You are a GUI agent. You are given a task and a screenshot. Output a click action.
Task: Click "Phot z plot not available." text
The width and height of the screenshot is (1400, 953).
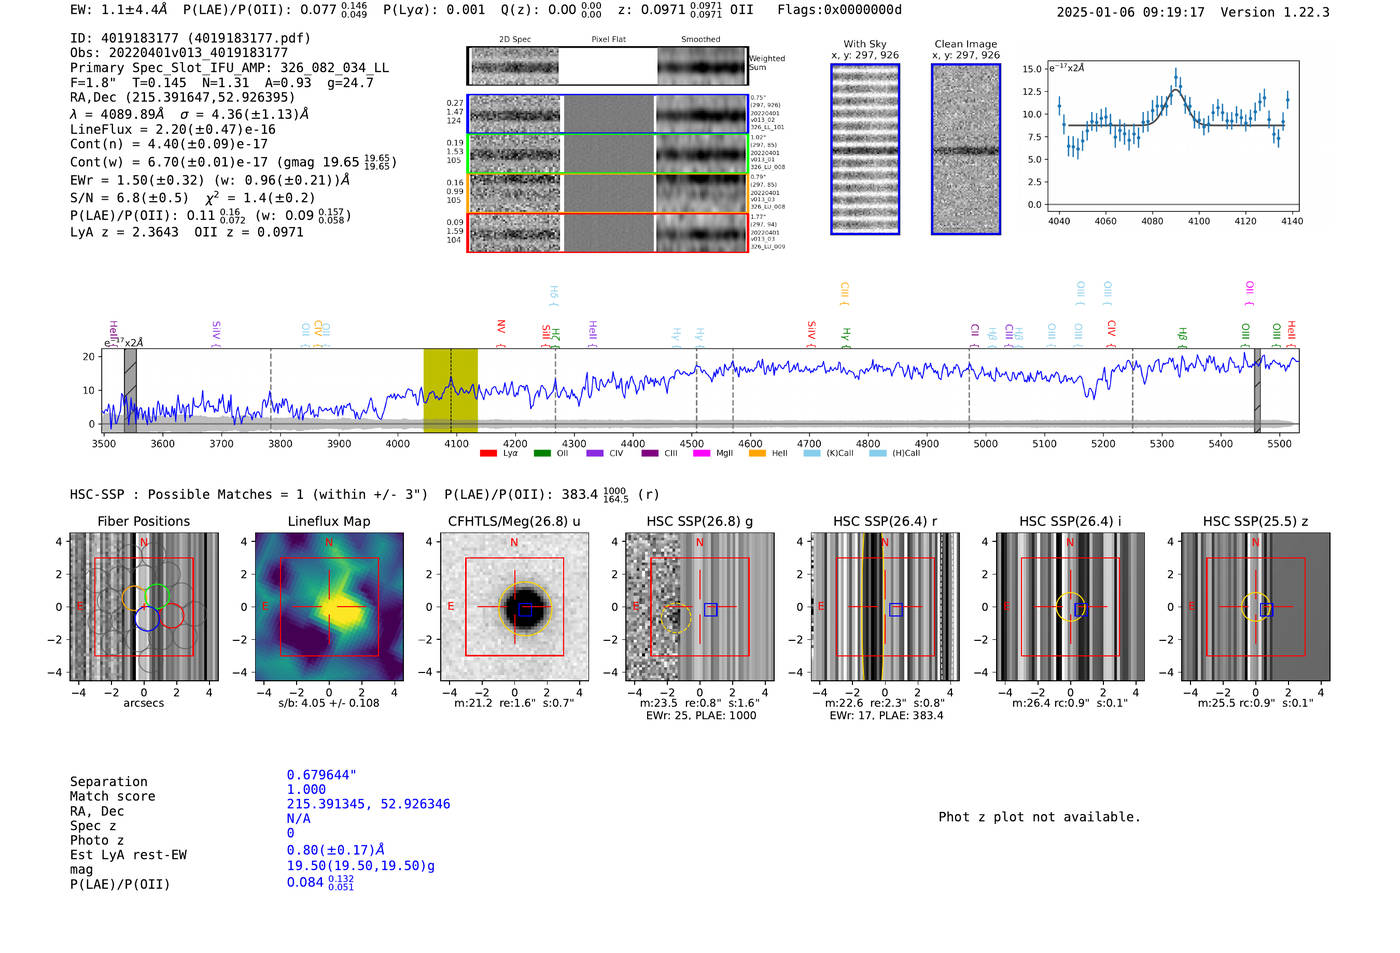click(1040, 817)
